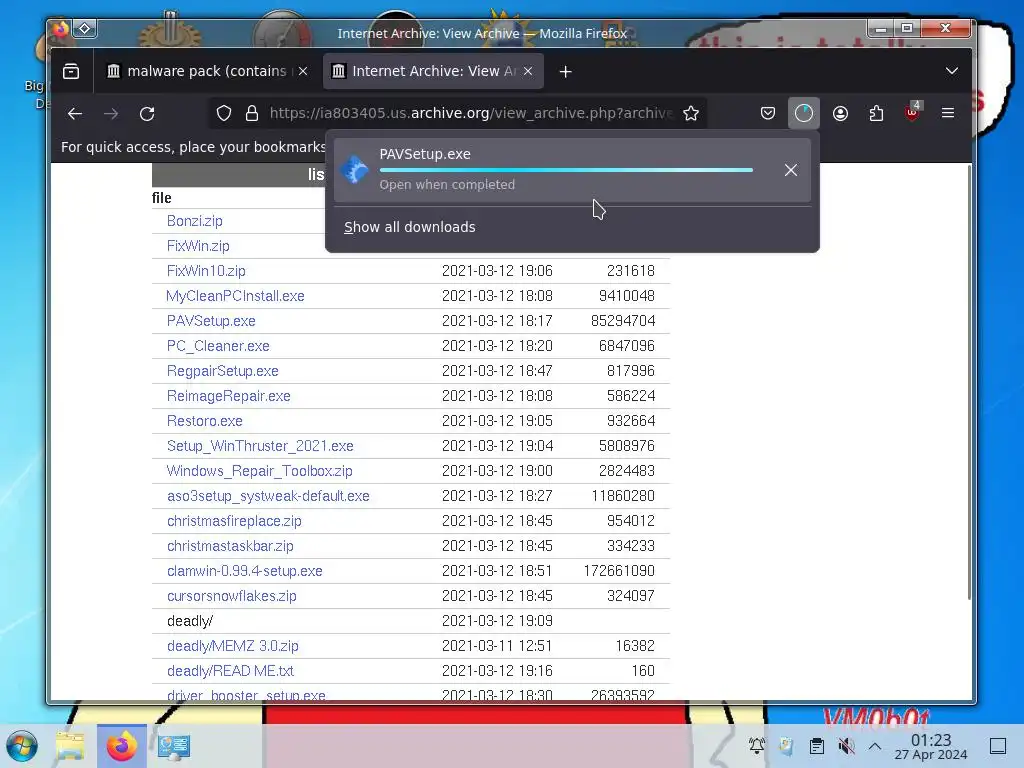Screen dimensions: 1024x768
Task: Open file manager from taskbar
Action: [70, 746]
